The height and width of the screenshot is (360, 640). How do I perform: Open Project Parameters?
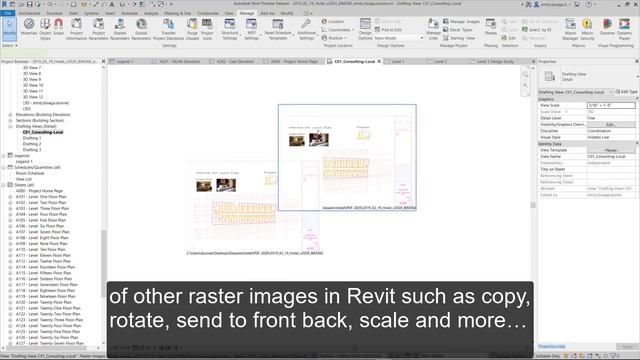pos(98,29)
